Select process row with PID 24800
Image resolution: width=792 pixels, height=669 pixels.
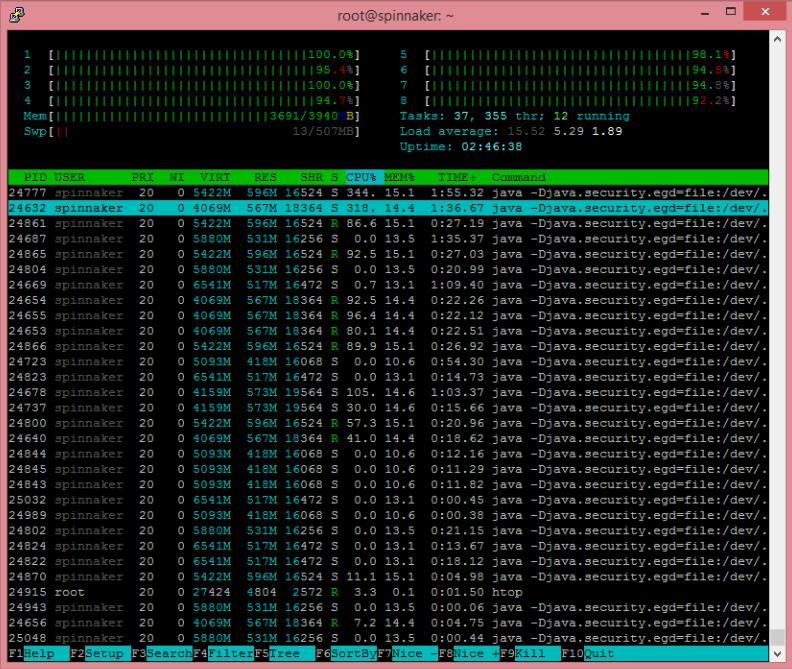388,423
